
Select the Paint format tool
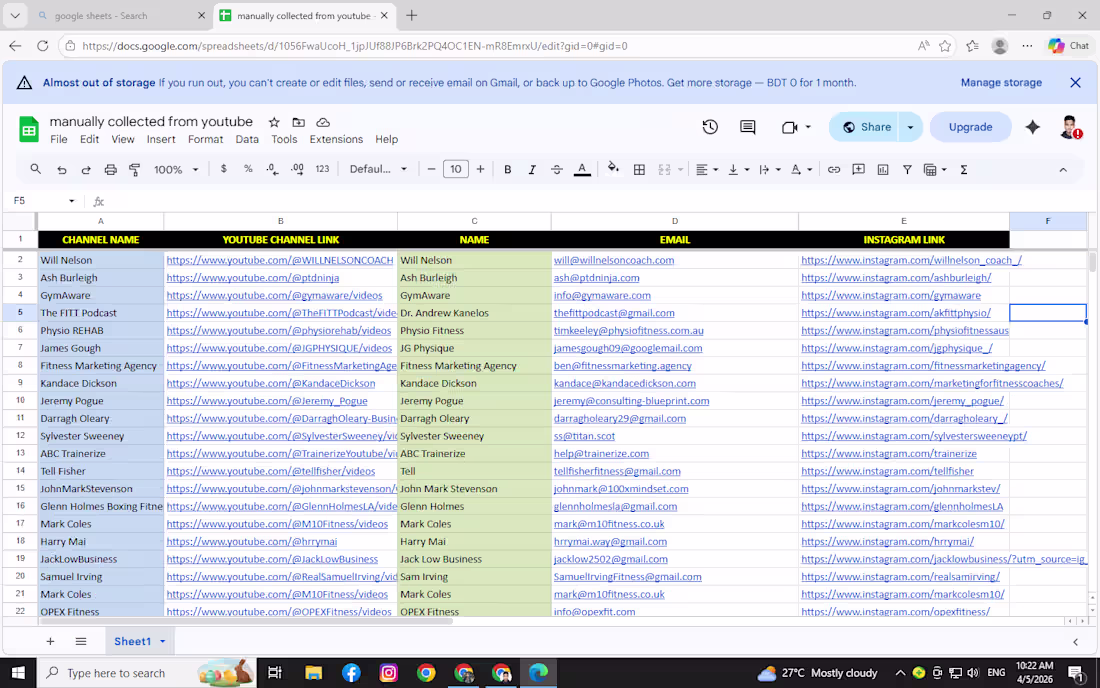(x=137, y=169)
